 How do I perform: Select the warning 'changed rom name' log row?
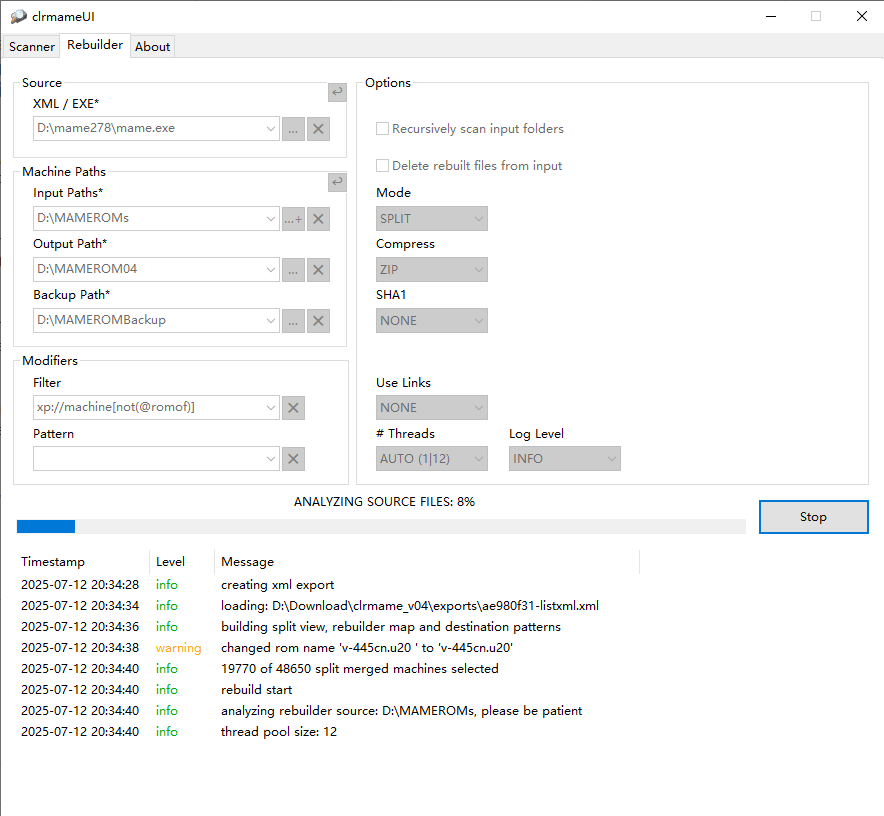(x=330, y=648)
